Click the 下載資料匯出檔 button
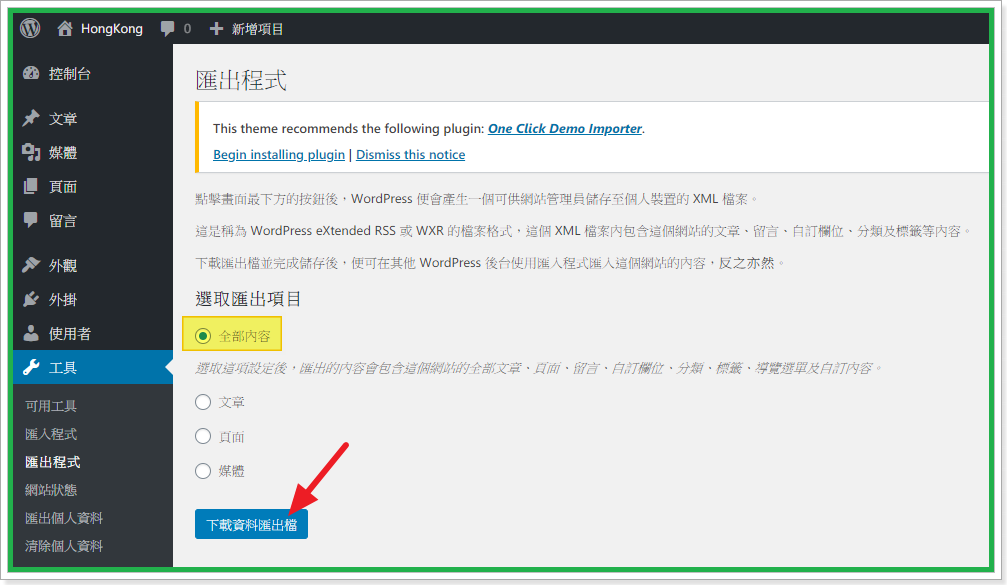This screenshot has height=585, width=1007. coord(251,525)
